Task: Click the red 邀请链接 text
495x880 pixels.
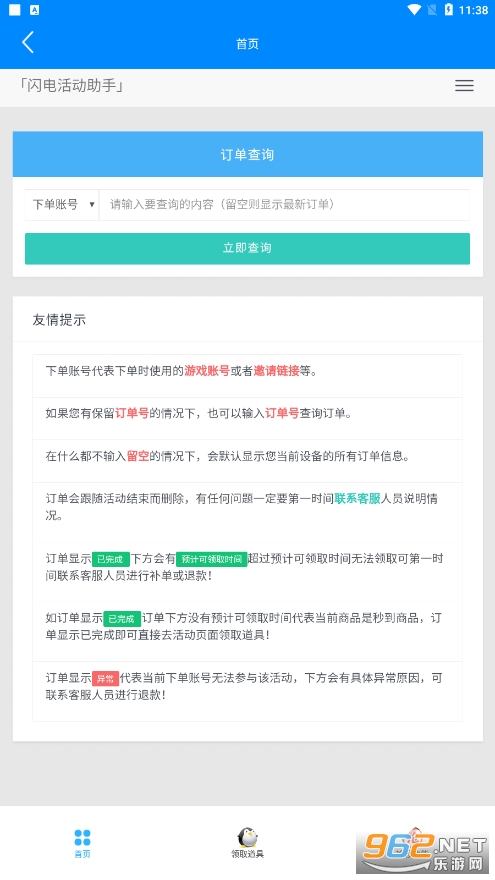Action: tap(277, 370)
